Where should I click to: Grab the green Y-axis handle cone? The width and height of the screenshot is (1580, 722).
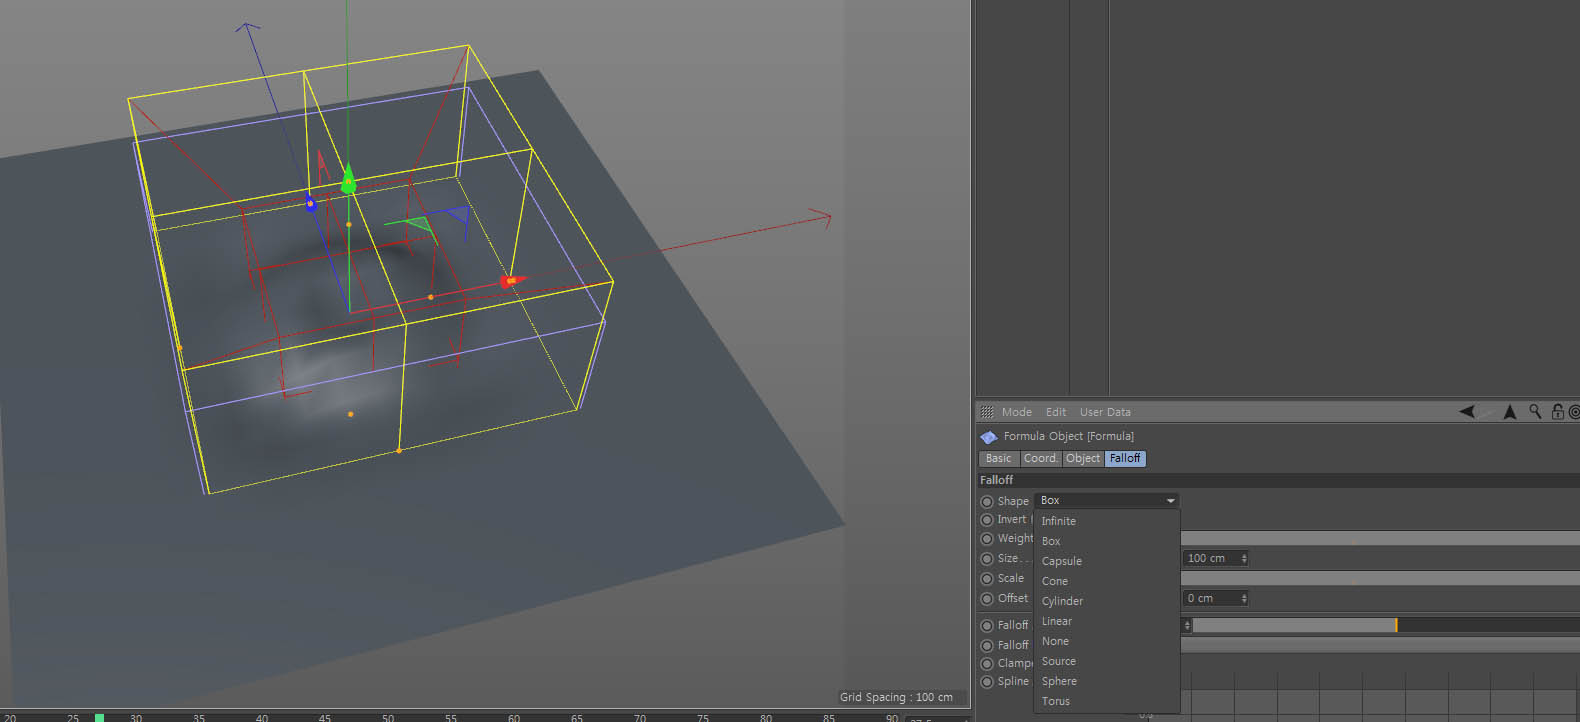pyautogui.click(x=348, y=181)
